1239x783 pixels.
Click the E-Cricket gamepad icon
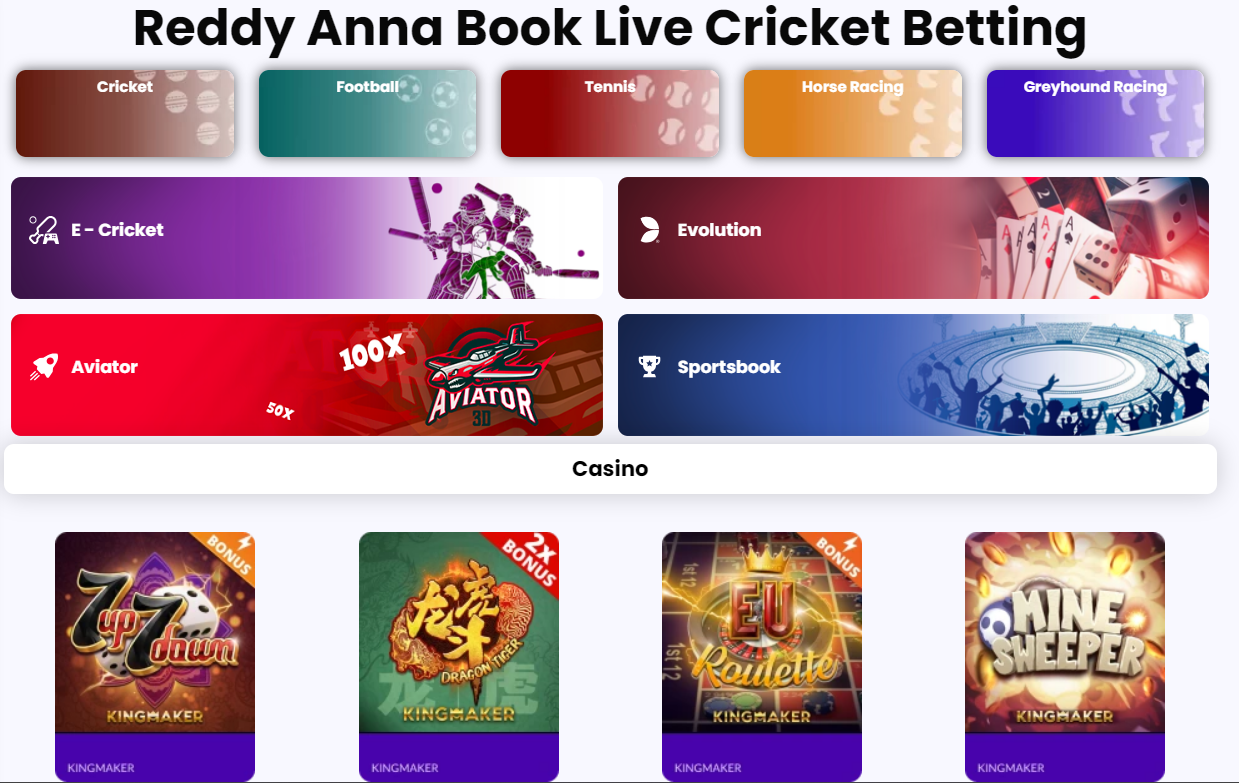[x=43, y=230]
